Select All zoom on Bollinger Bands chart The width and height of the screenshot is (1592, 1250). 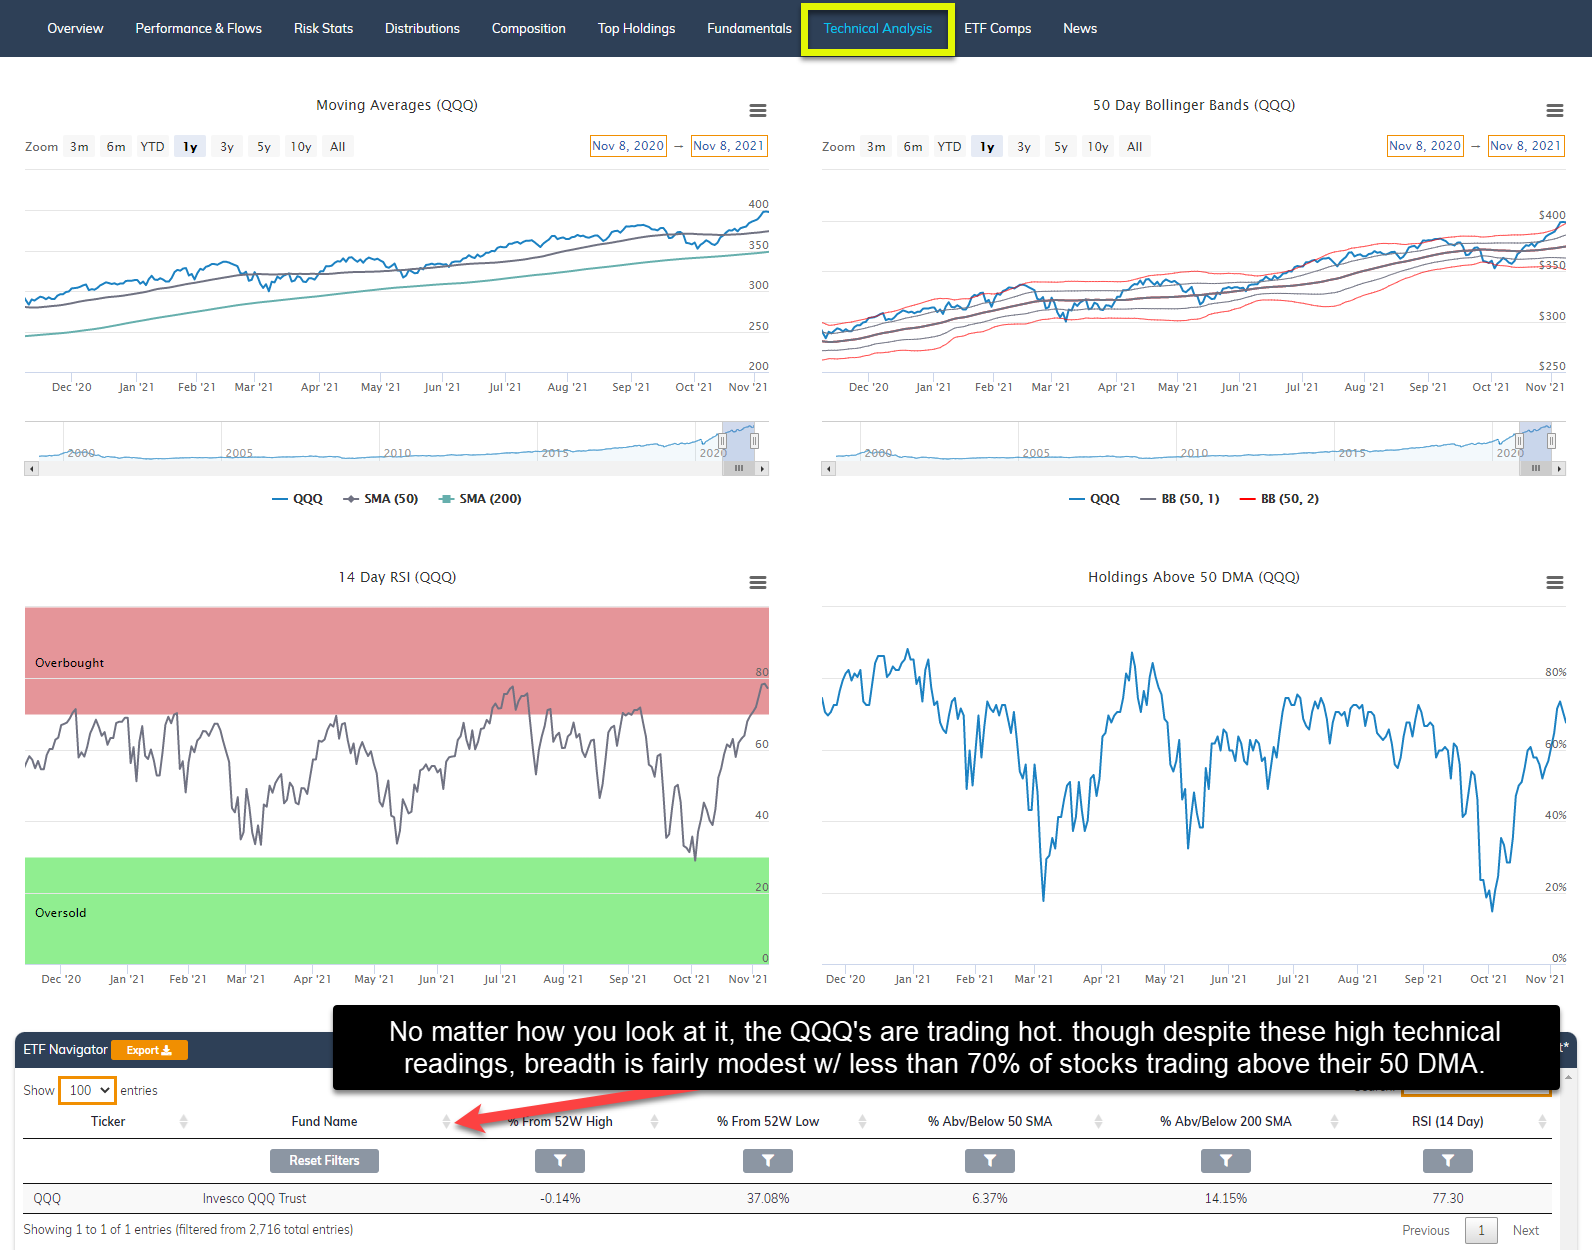1135,147
